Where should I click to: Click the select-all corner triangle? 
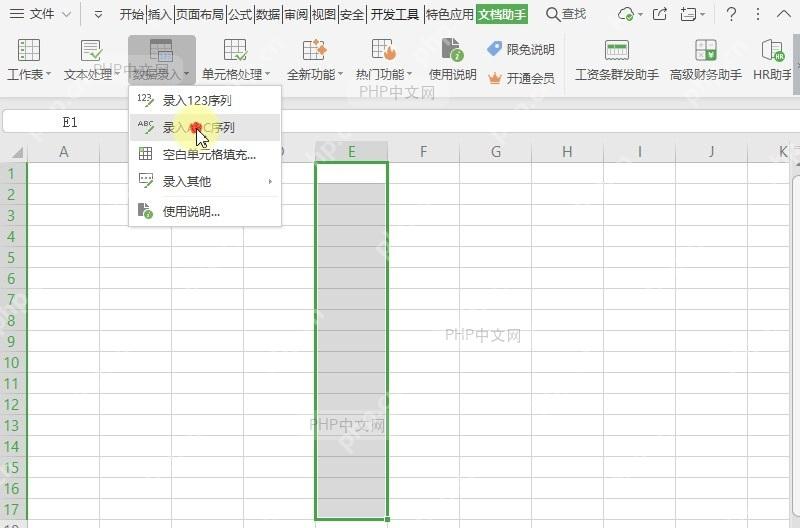coord(17,152)
